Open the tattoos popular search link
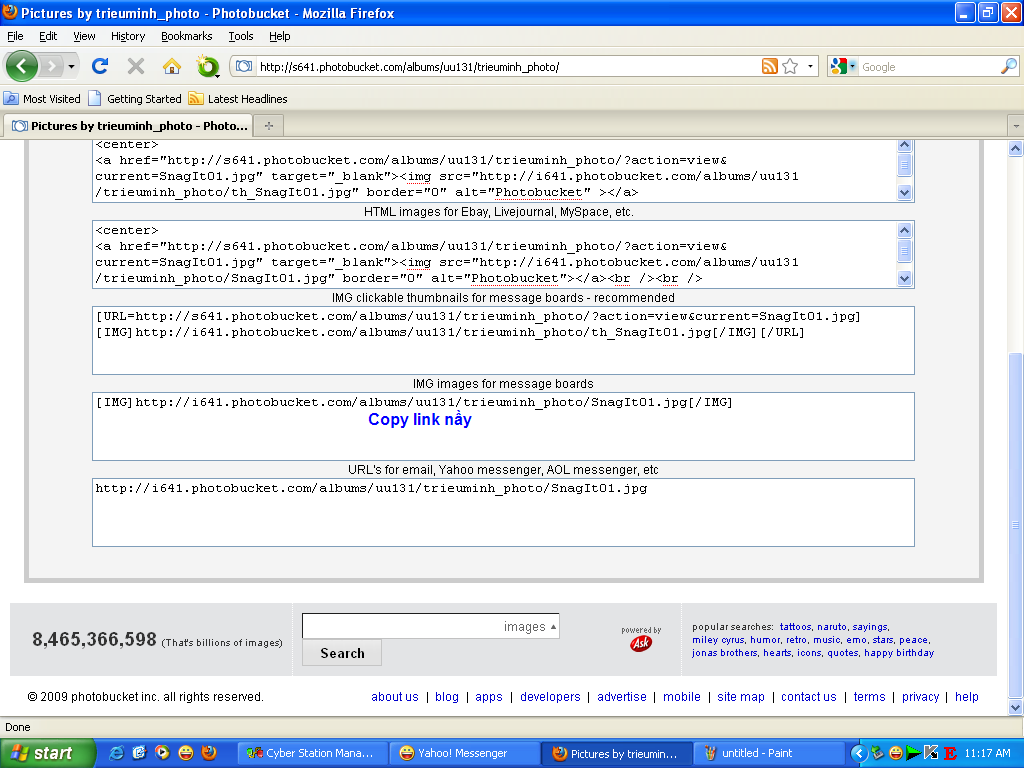Image resolution: width=1024 pixels, height=768 pixels. click(x=795, y=627)
